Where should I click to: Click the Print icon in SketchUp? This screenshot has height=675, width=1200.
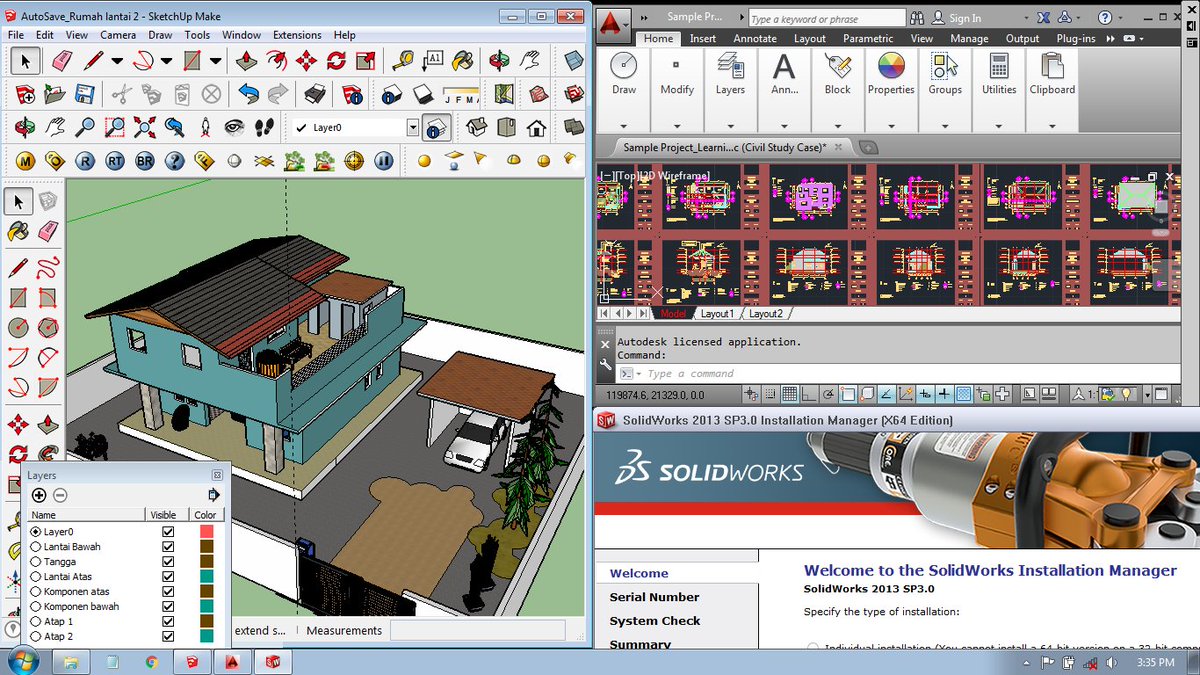click(315, 95)
